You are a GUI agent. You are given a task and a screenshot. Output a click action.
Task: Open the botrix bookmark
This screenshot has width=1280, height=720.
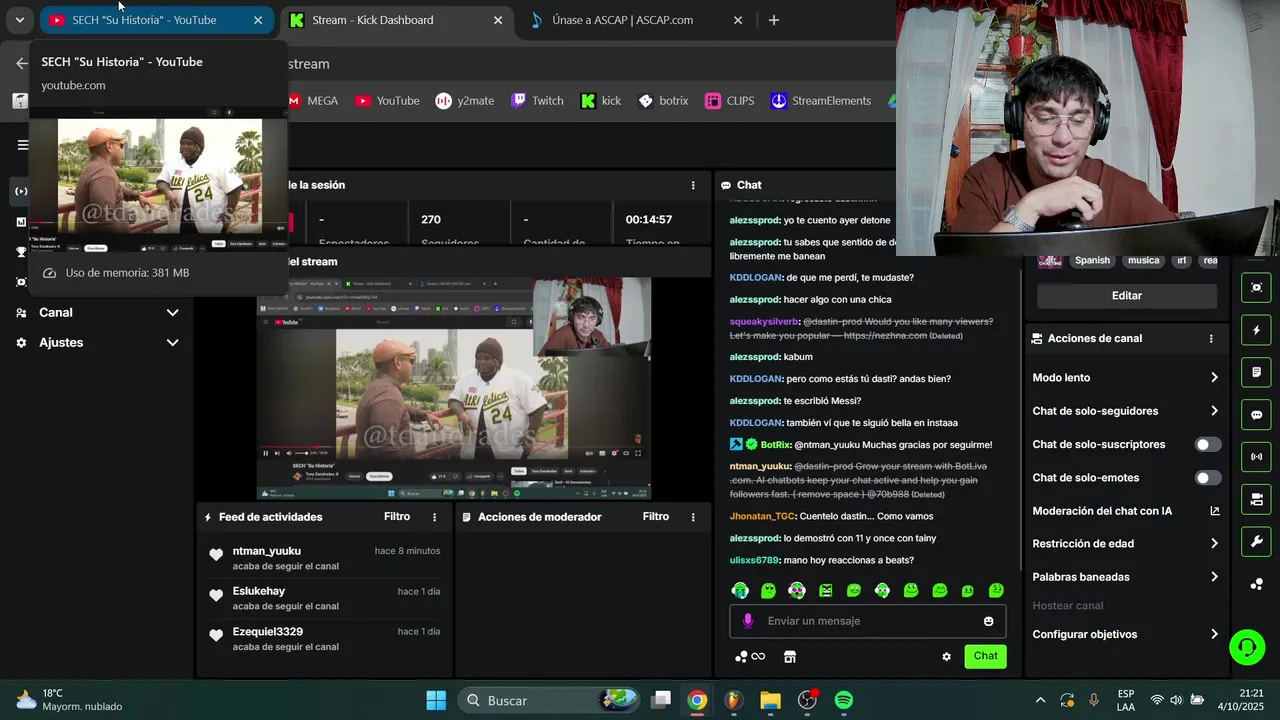(664, 101)
